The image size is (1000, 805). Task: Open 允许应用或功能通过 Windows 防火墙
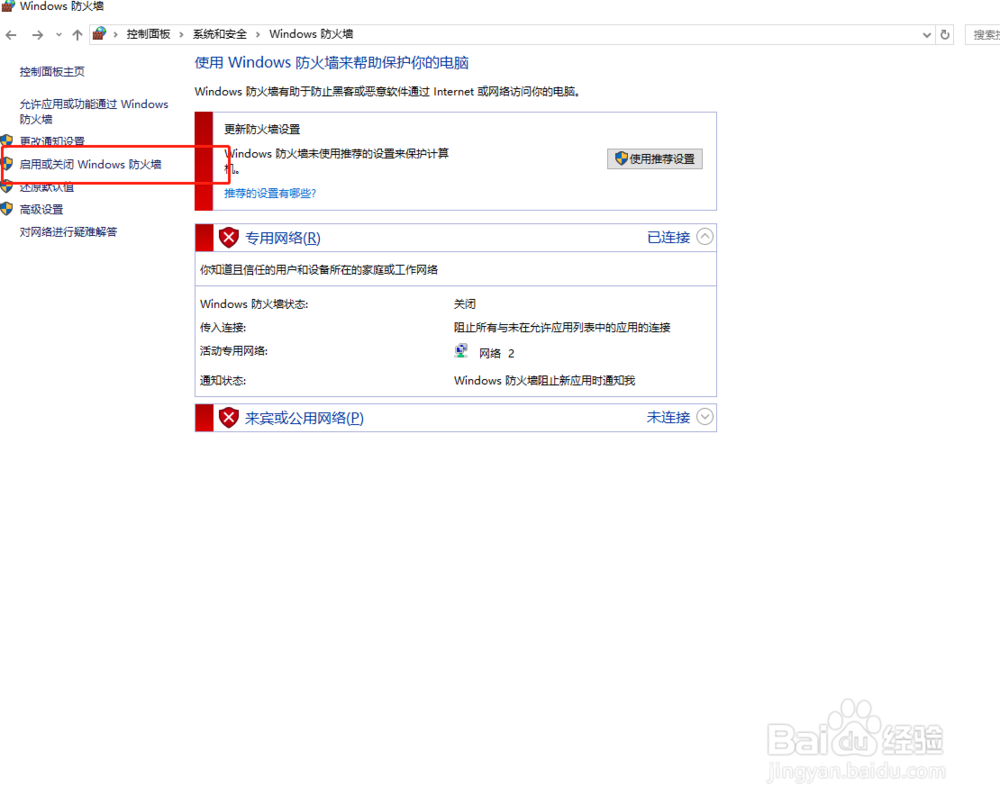click(x=94, y=112)
